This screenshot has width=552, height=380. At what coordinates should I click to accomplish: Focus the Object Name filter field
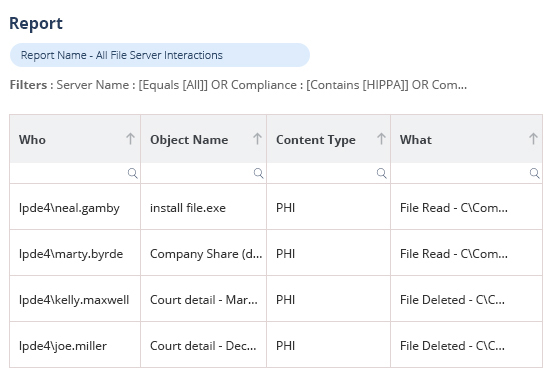point(203,173)
